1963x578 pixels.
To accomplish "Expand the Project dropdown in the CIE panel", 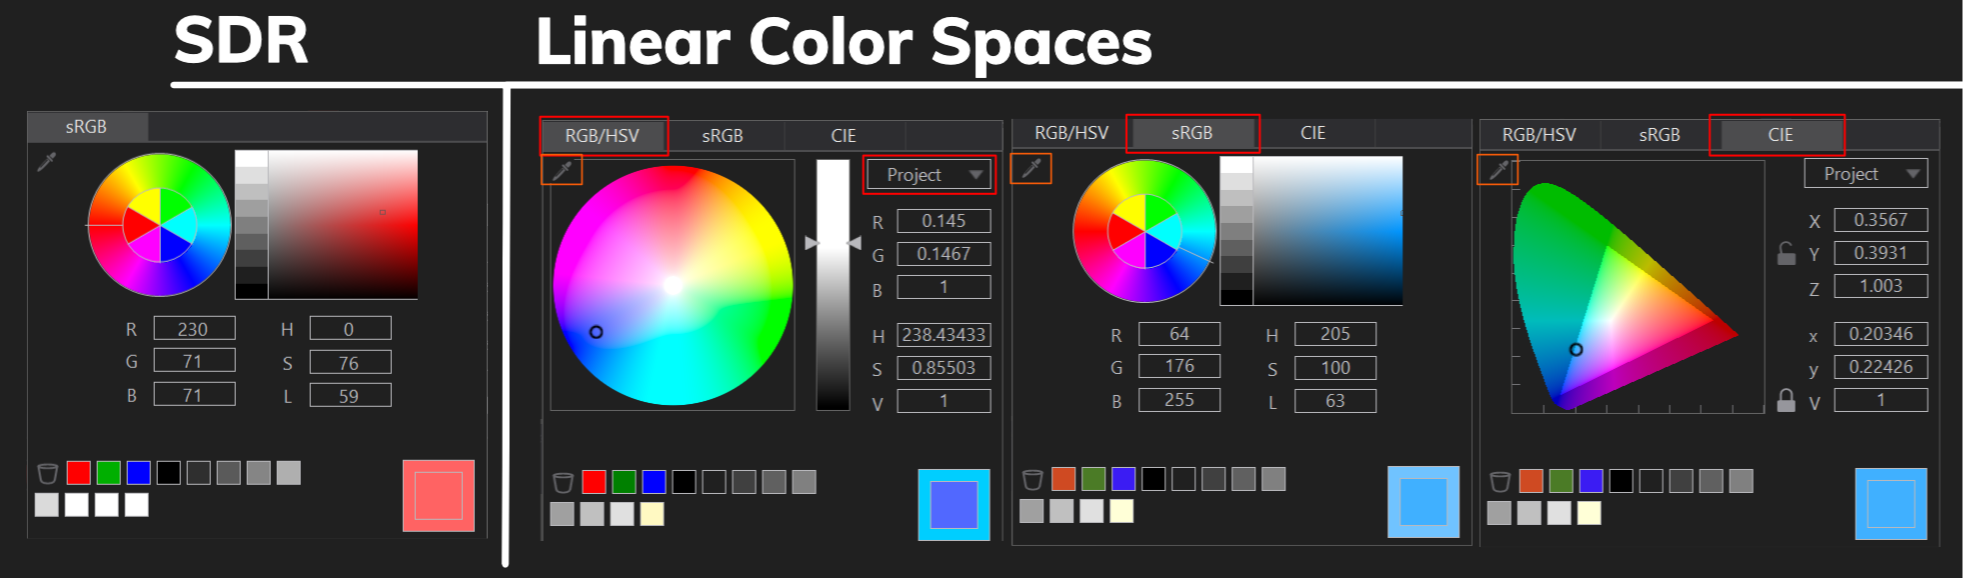I will click(x=1865, y=174).
